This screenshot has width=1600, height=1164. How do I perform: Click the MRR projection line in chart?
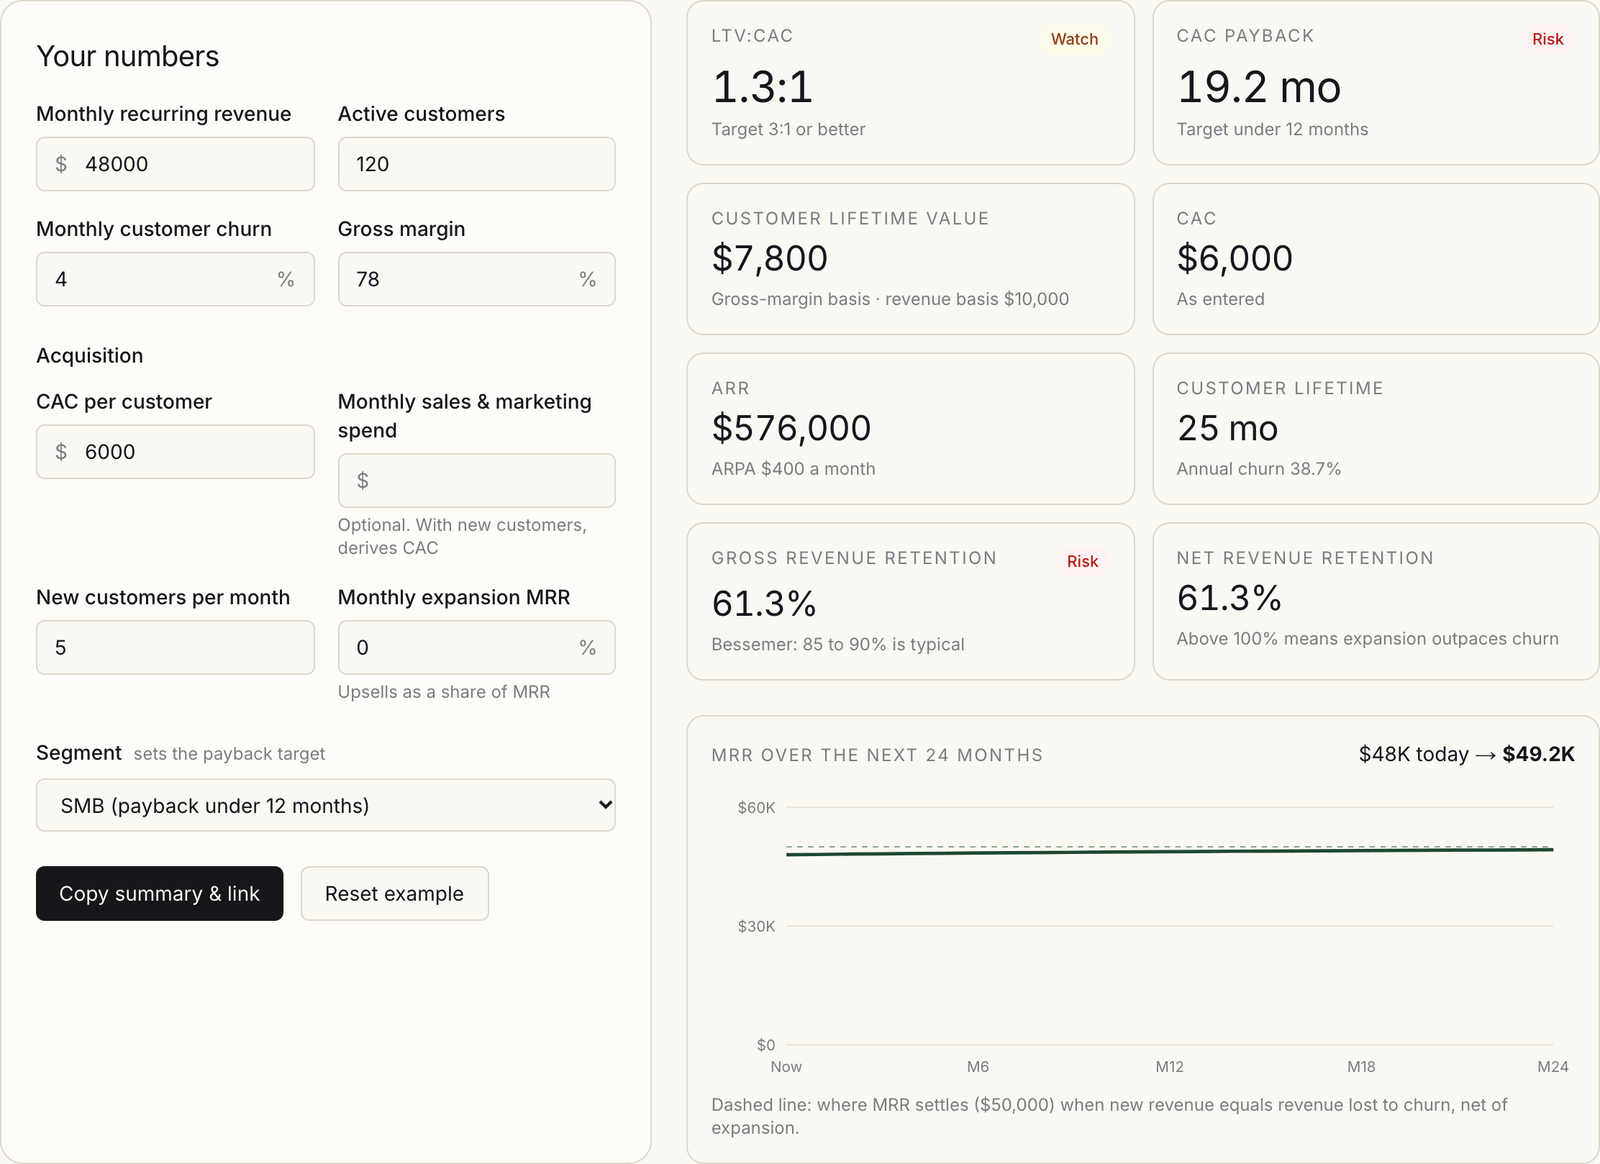pos(1169,851)
